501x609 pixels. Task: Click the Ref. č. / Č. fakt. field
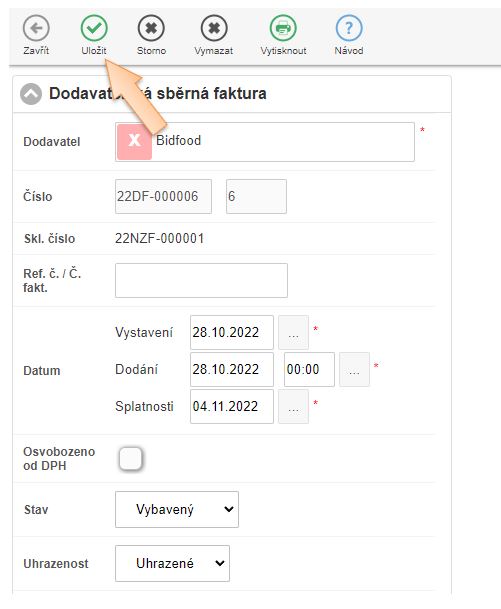201,280
